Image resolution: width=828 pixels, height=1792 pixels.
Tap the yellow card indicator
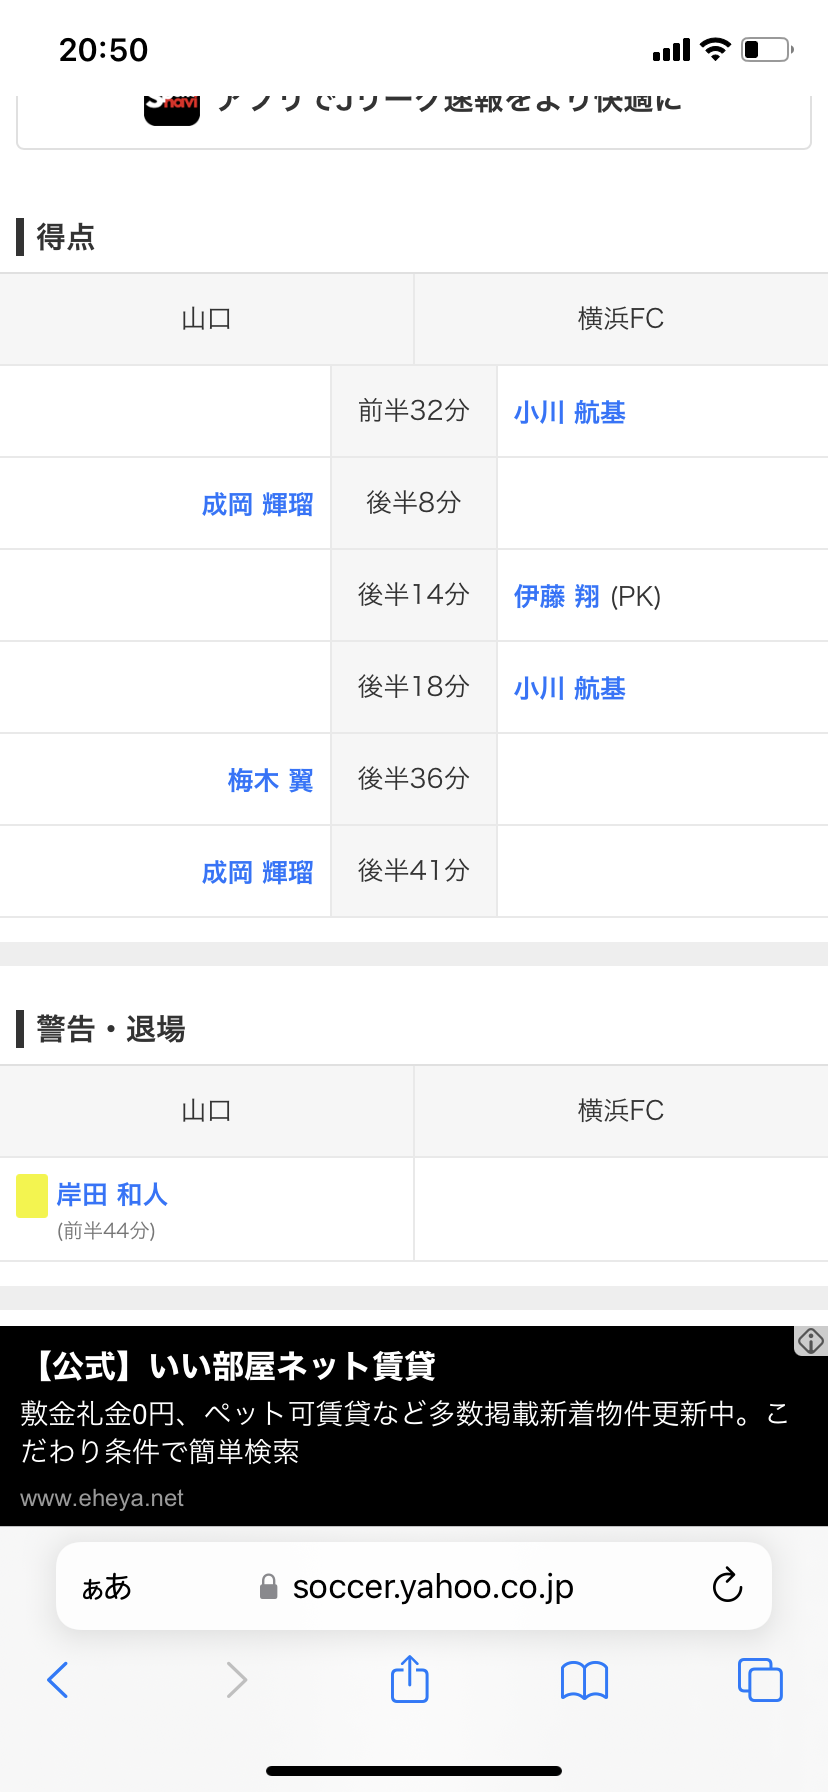pyautogui.click(x=32, y=1196)
